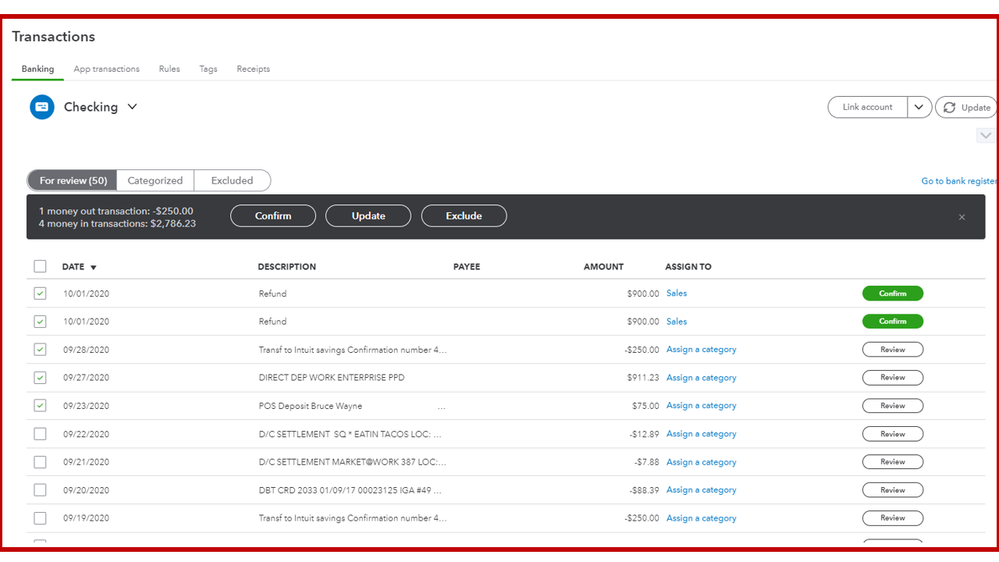This screenshot has height=562, width=999.
Task: Check the 09/20/2020 DBT CRD row
Action: pyautogui.click(x=40, y=490)
